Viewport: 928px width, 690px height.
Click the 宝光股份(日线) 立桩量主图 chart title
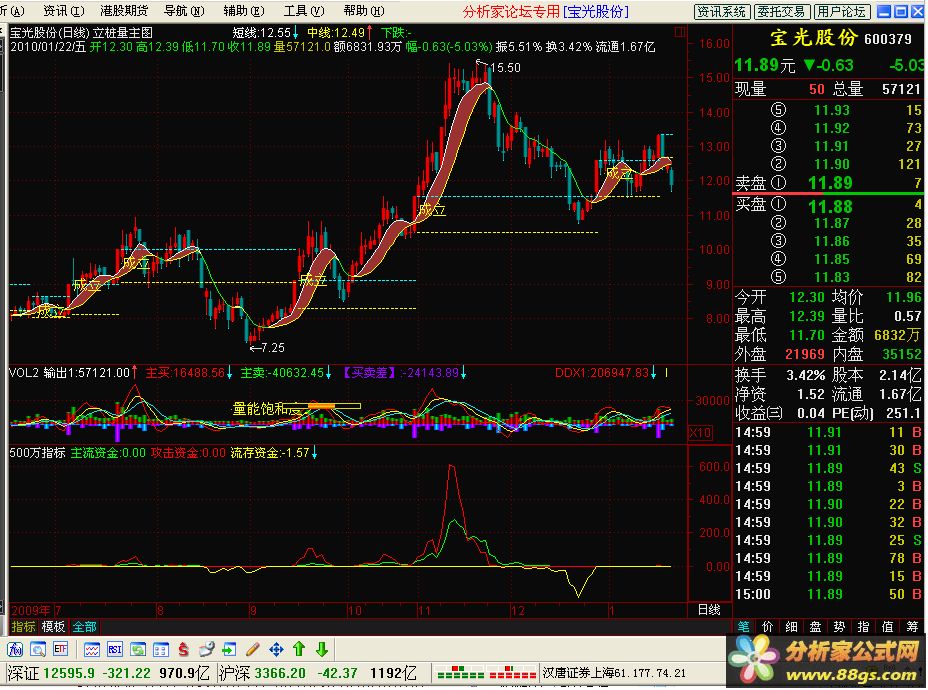(82, 33)
